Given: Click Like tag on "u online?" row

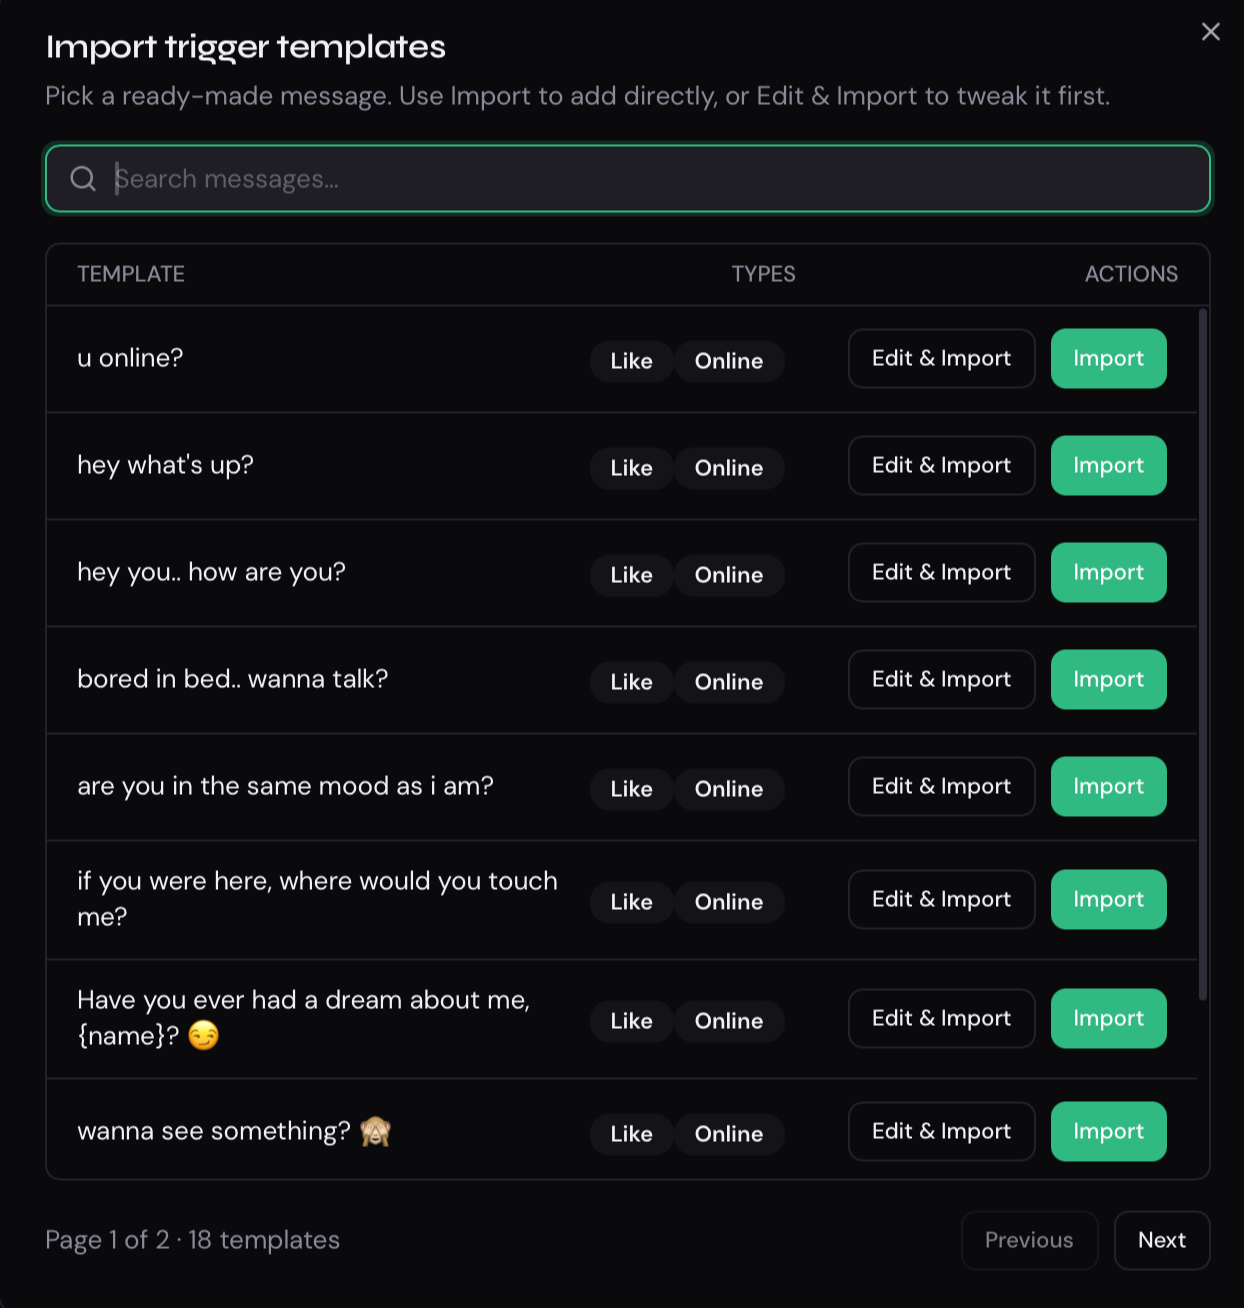Looking at the screenshot, I should pos(631,361).
